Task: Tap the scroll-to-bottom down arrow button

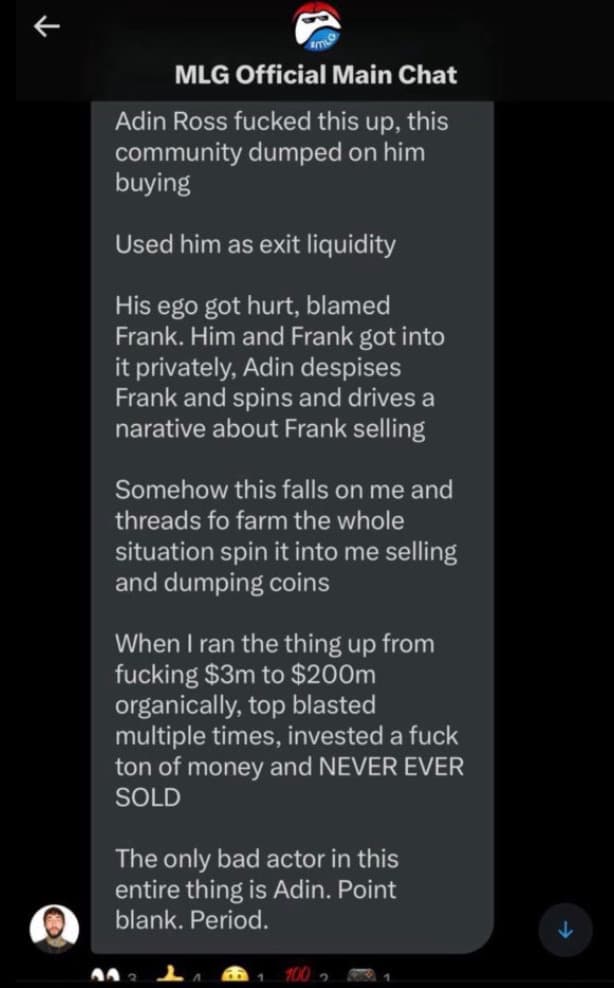Action: (565, 929)
